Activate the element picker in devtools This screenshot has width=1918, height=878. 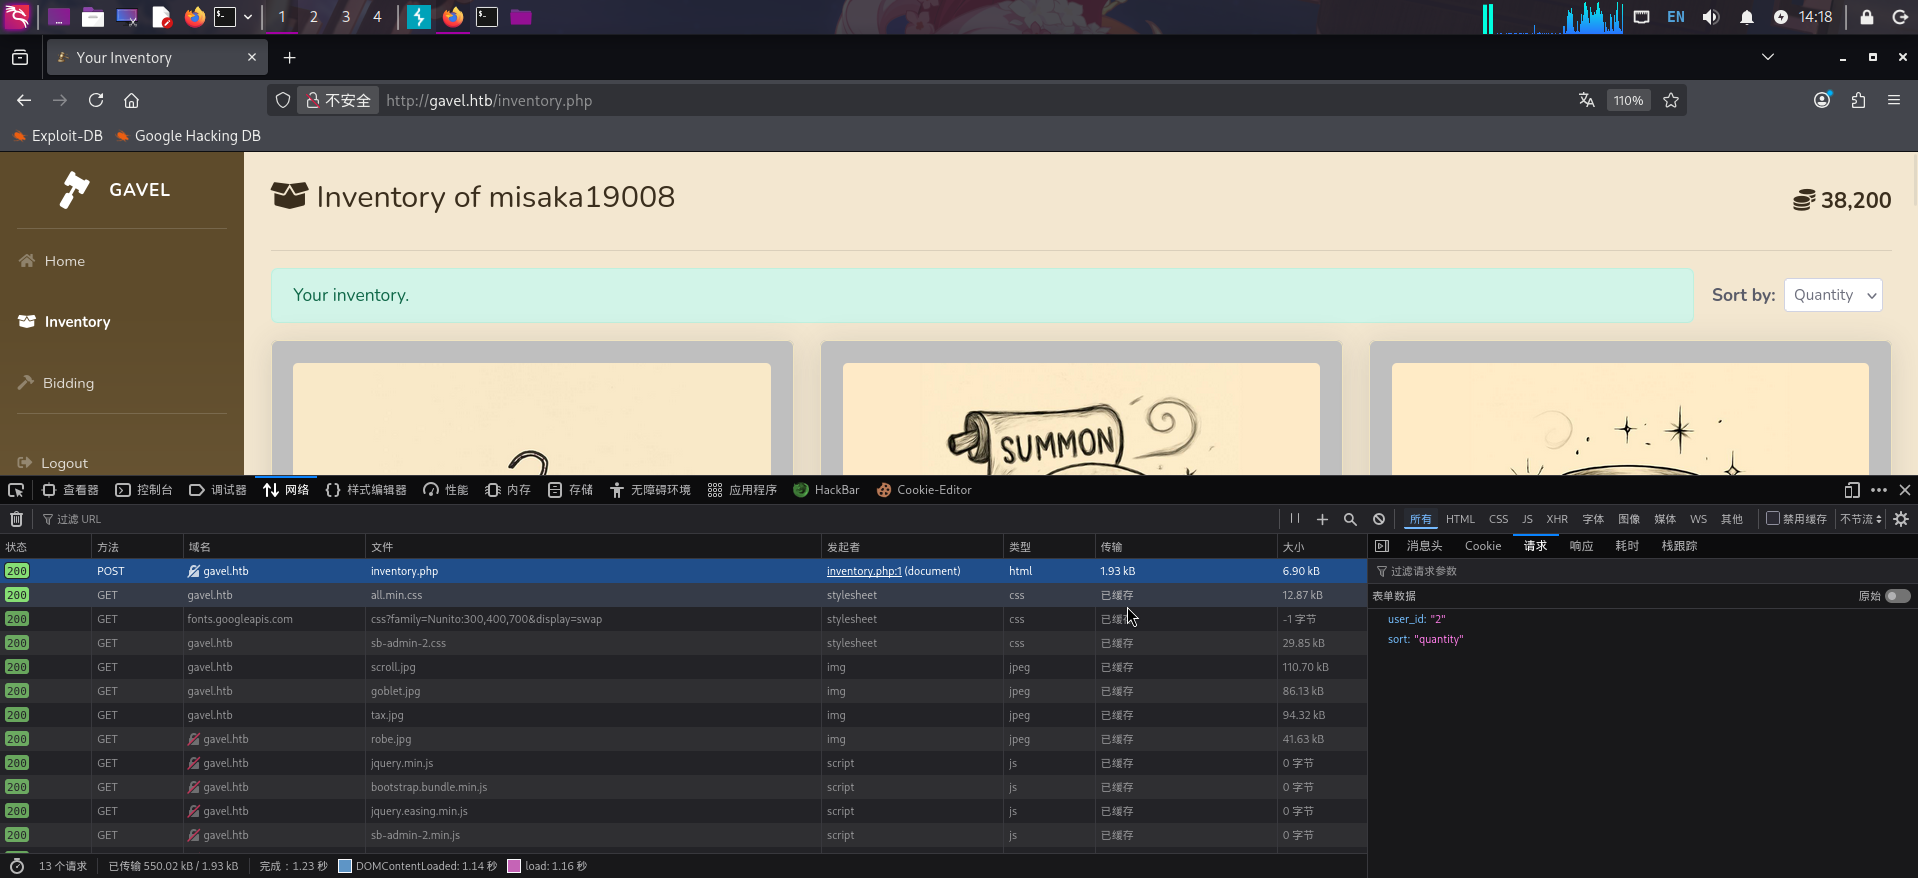[x=16, y=490]
